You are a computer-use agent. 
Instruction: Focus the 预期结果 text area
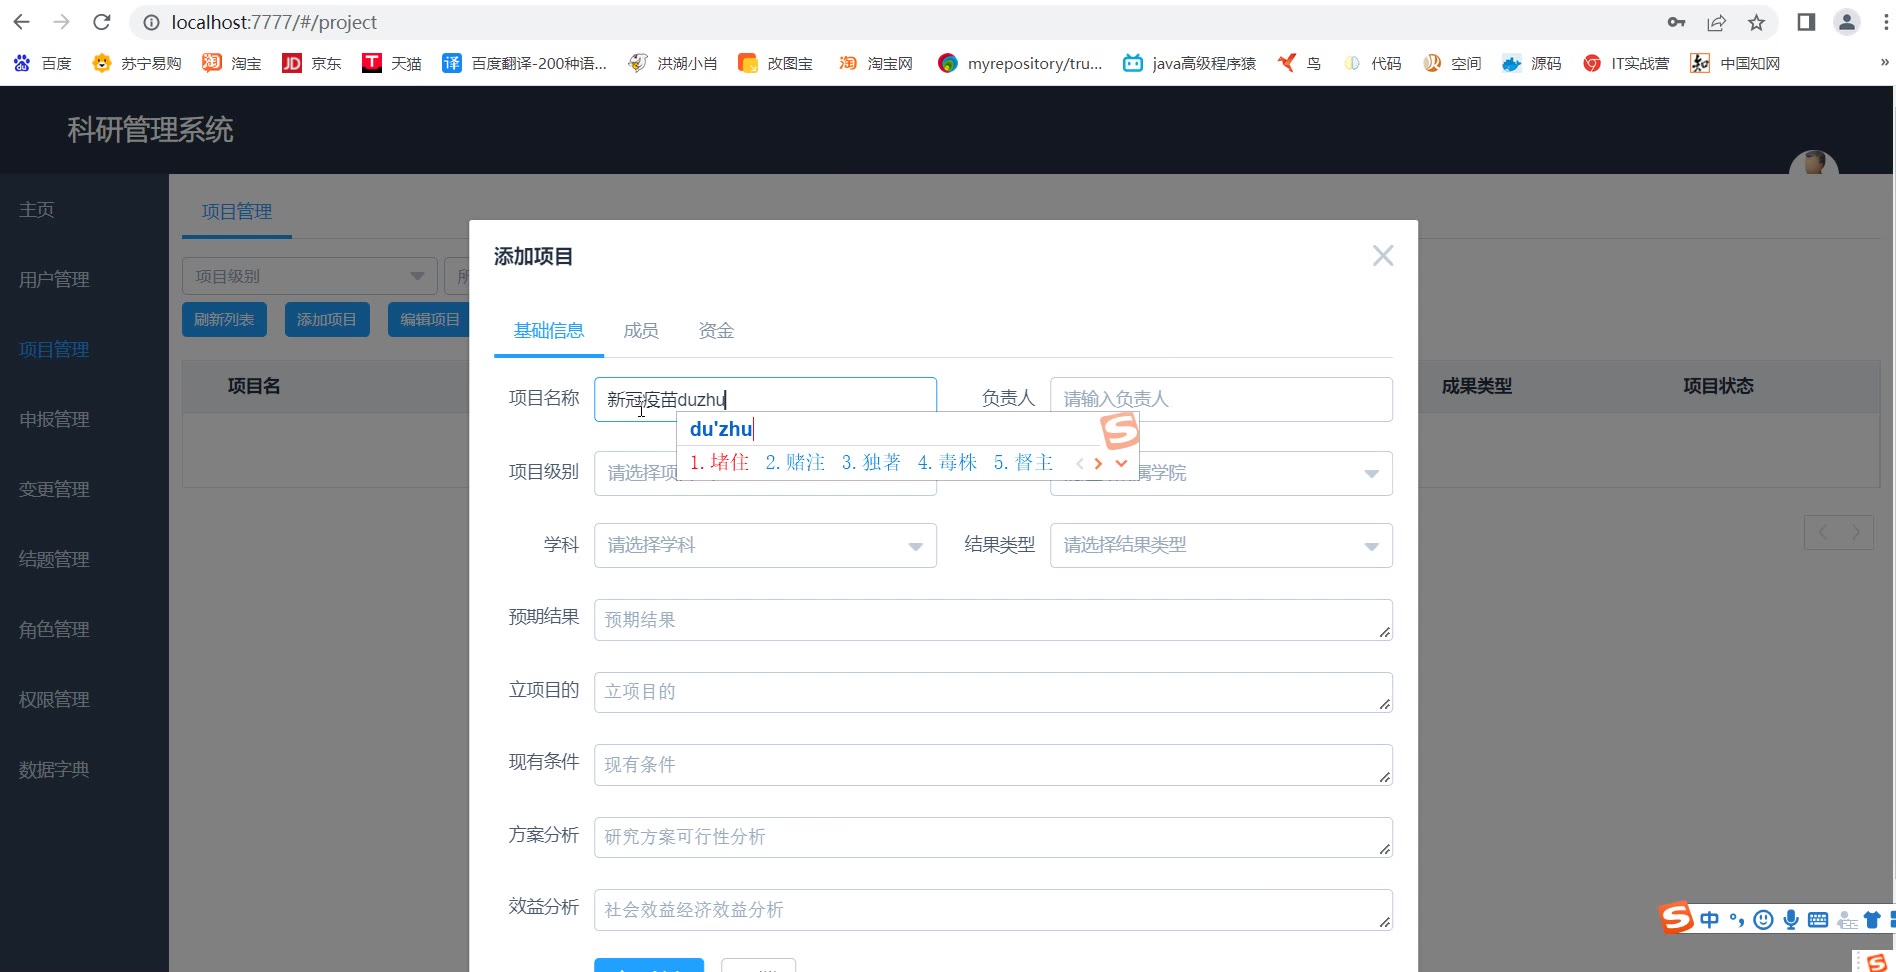tap(993, 620)
